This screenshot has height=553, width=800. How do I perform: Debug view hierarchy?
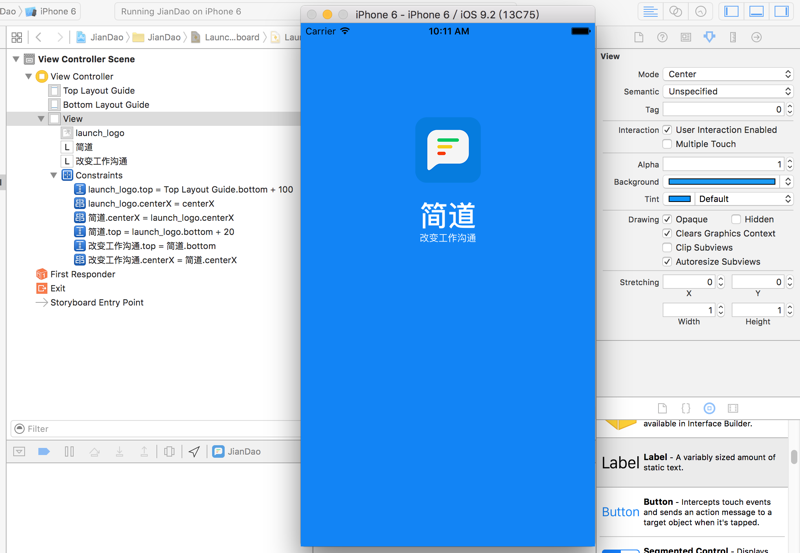point(169,451)
